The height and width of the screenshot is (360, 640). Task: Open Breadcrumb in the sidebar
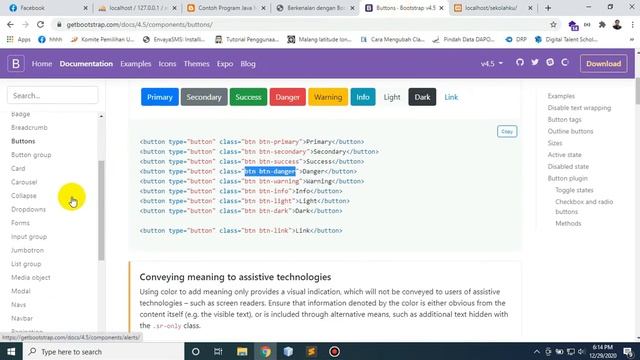(x=29, y=127)
